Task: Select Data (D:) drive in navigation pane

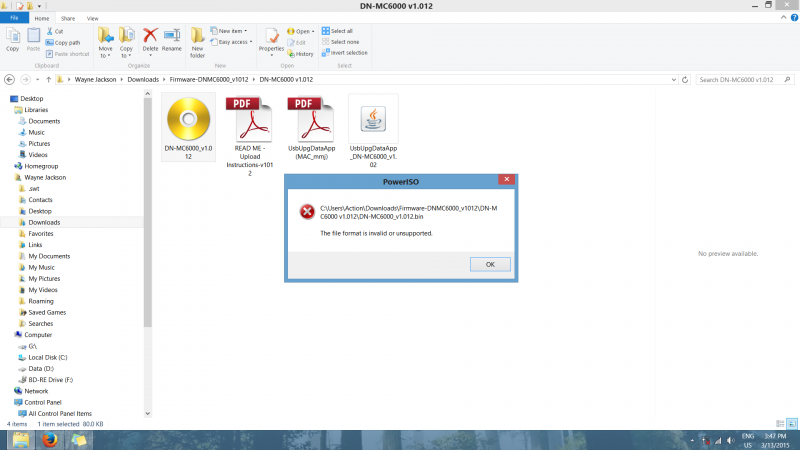Action: click(x=36, y=368)
